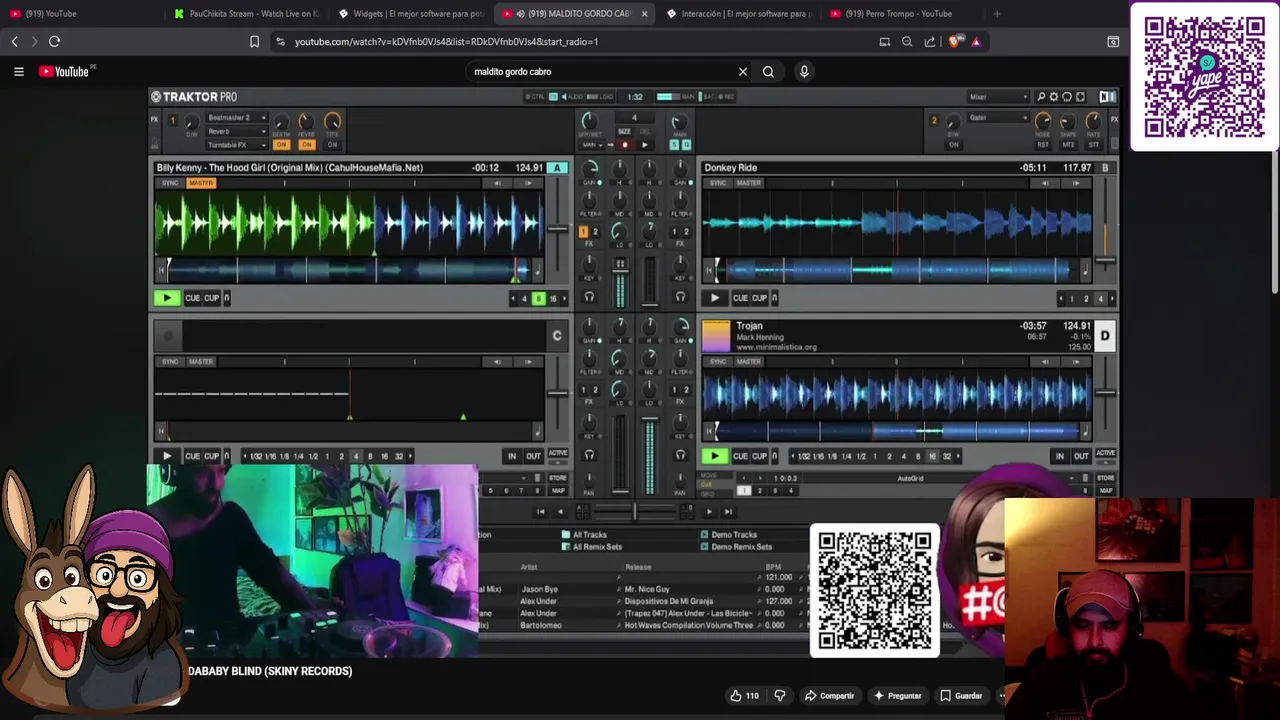1280x720 pixels.
Task: Click the master record button in the mixer
Action: point(625,145)
